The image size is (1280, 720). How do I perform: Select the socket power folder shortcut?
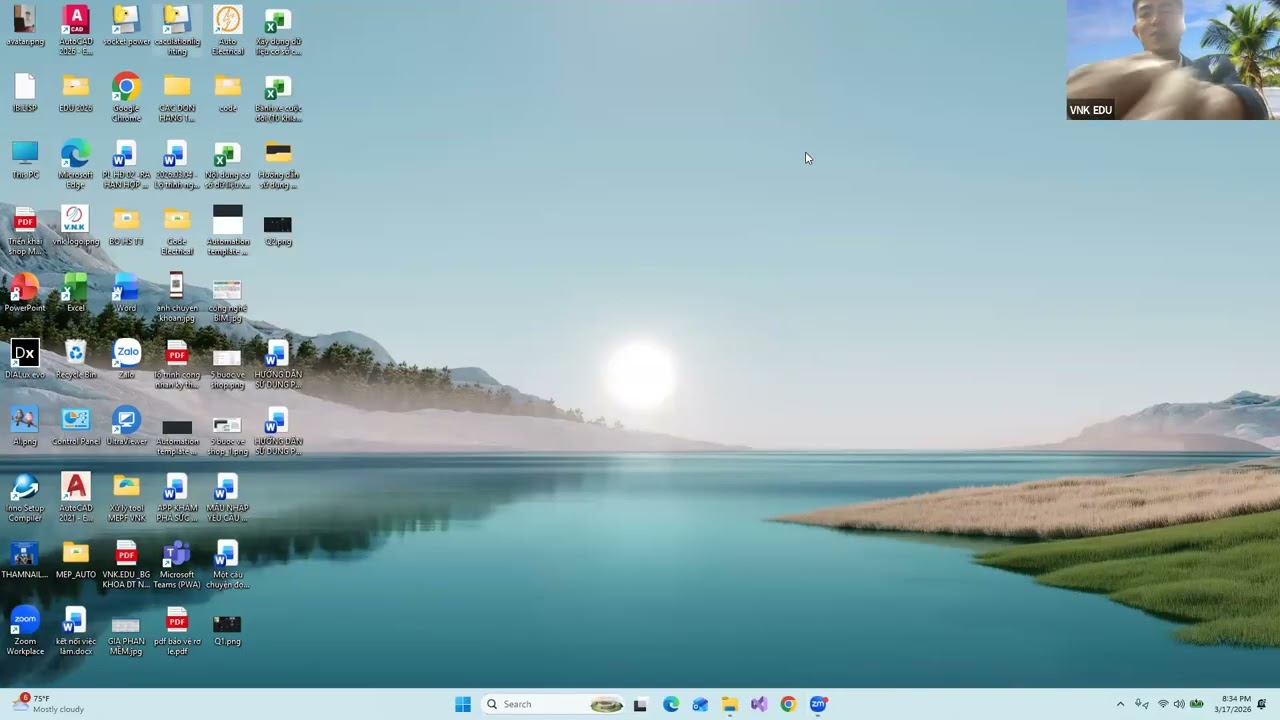[x=126, y=26]
